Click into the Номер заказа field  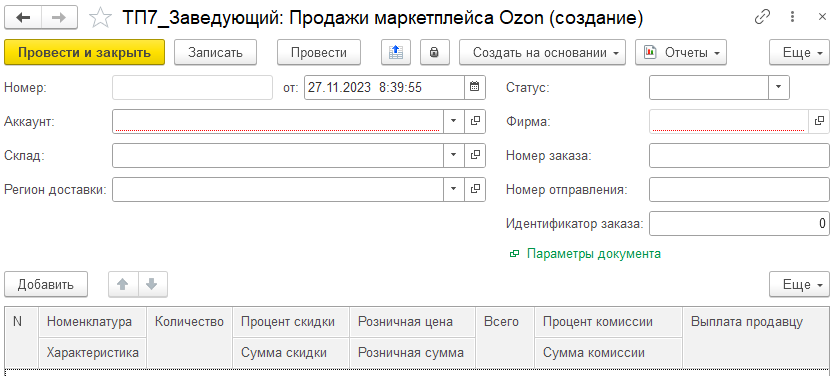point(739,155)
